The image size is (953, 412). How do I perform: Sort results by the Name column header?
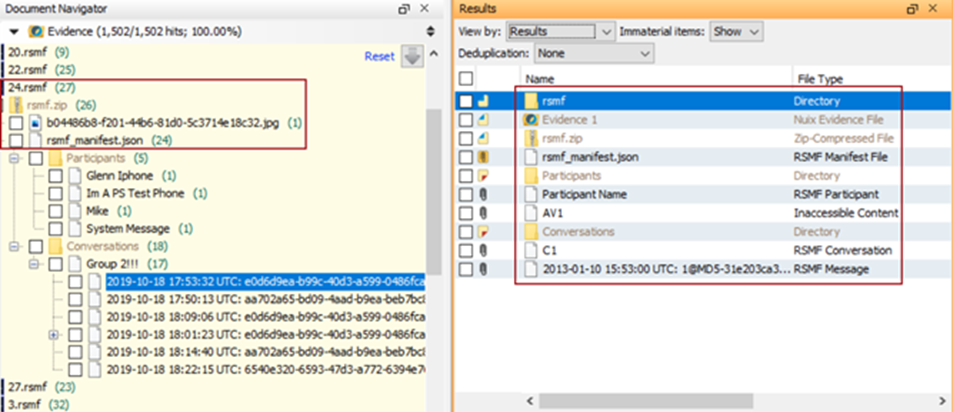pos(540,78)
